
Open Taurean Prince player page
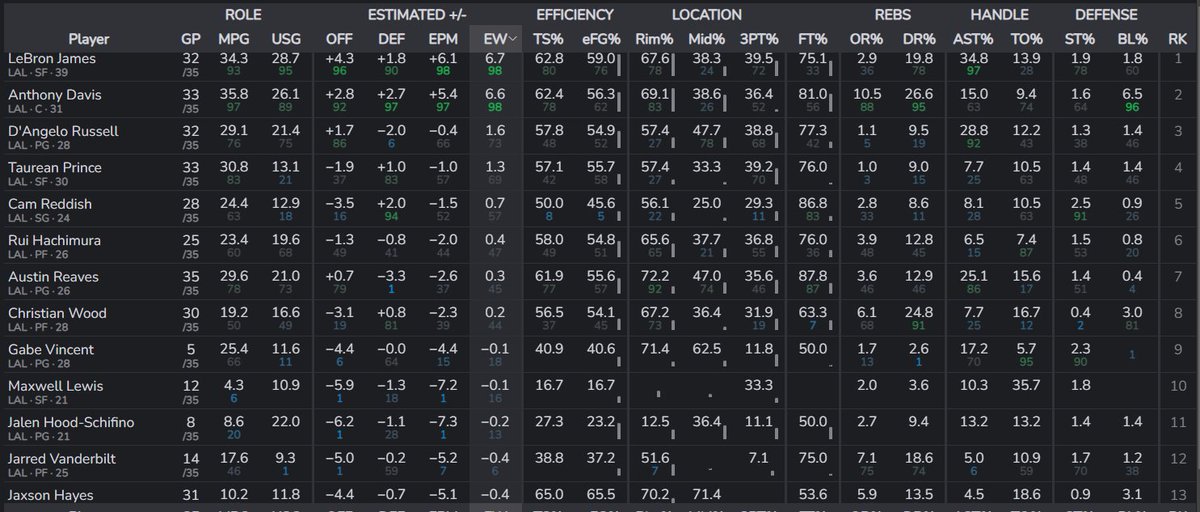[x=54, y=167]
